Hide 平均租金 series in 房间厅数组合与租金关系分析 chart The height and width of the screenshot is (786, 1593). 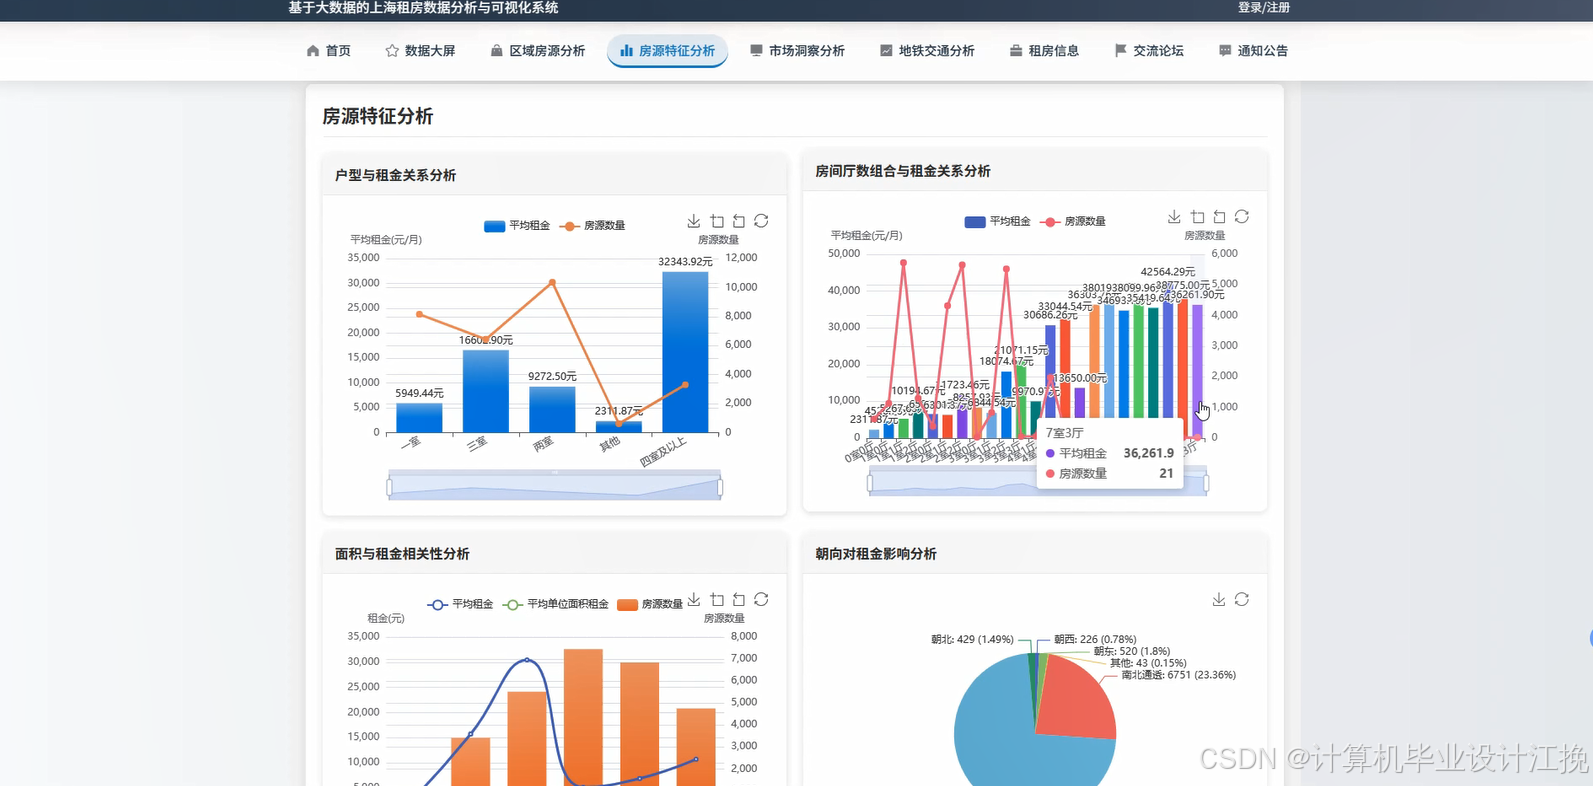(997, 222)
